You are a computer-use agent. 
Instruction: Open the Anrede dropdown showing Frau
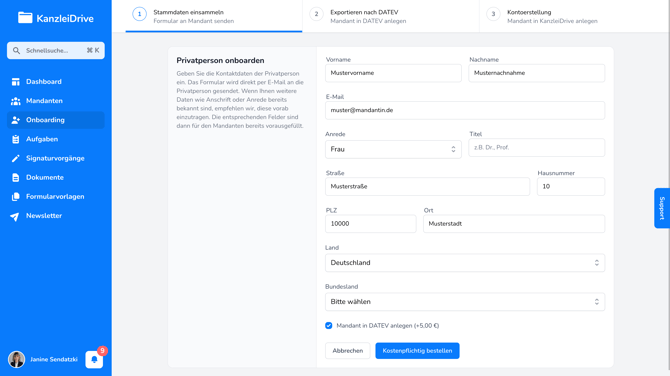tap(393, 149)
